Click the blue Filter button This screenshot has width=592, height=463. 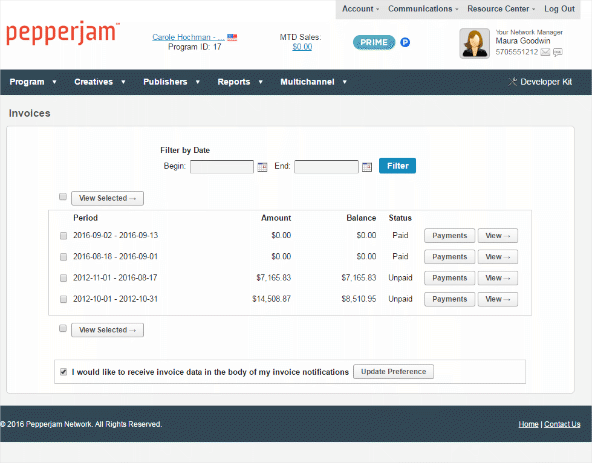(x=397, y=166)
